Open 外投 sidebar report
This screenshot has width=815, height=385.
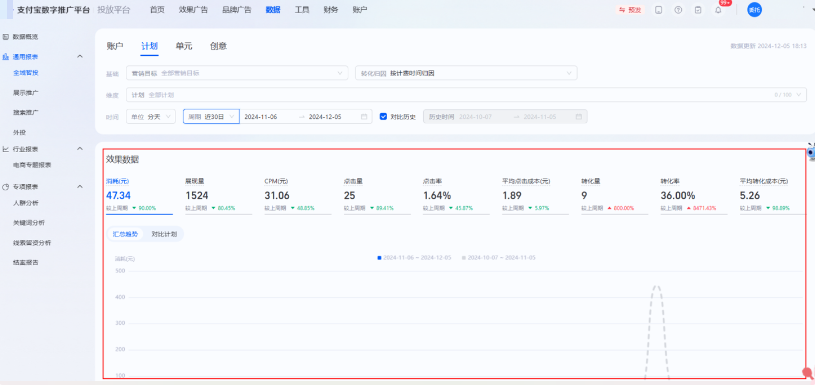tap(19, 132)
